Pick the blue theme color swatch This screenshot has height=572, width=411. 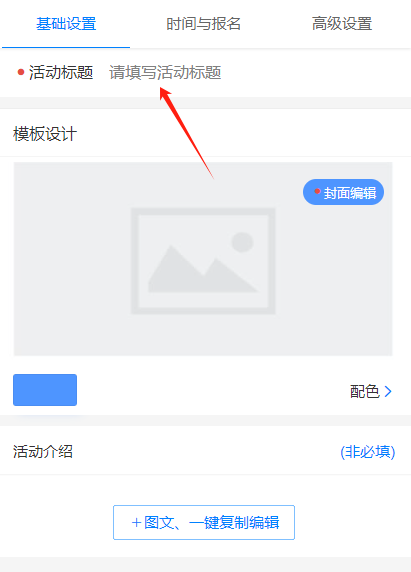pos(45,390)
